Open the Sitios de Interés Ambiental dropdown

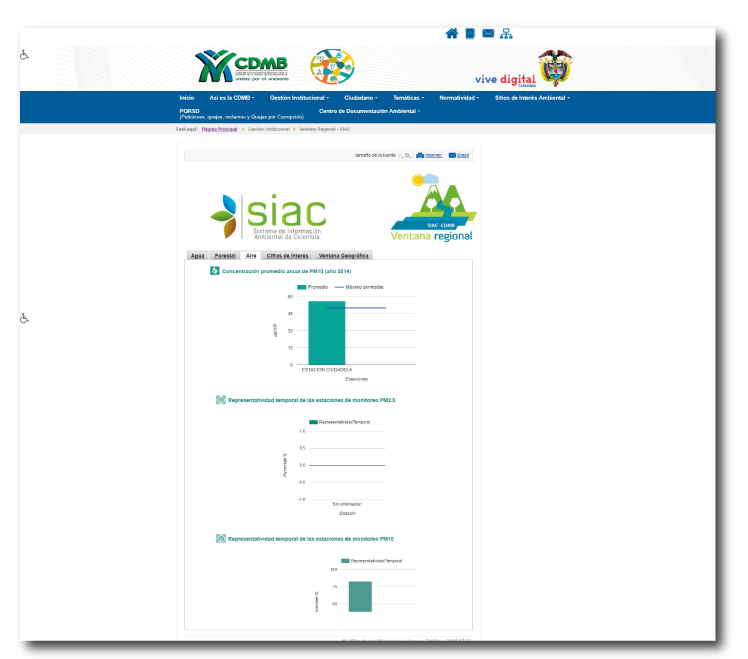pos(532,98)
